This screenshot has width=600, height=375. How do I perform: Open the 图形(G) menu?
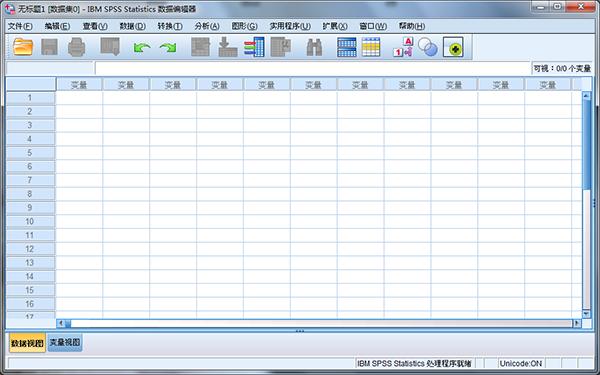244,26
